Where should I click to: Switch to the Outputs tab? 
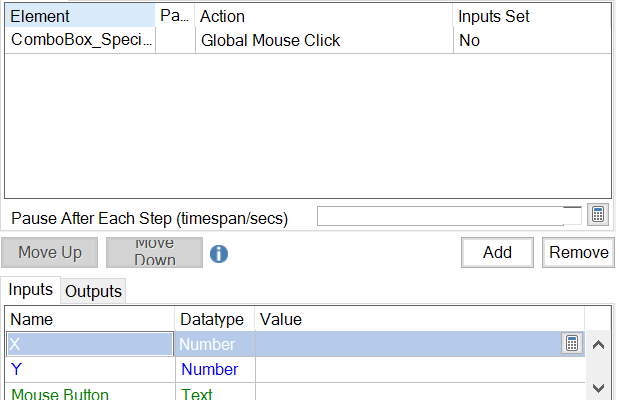(93, 291)
